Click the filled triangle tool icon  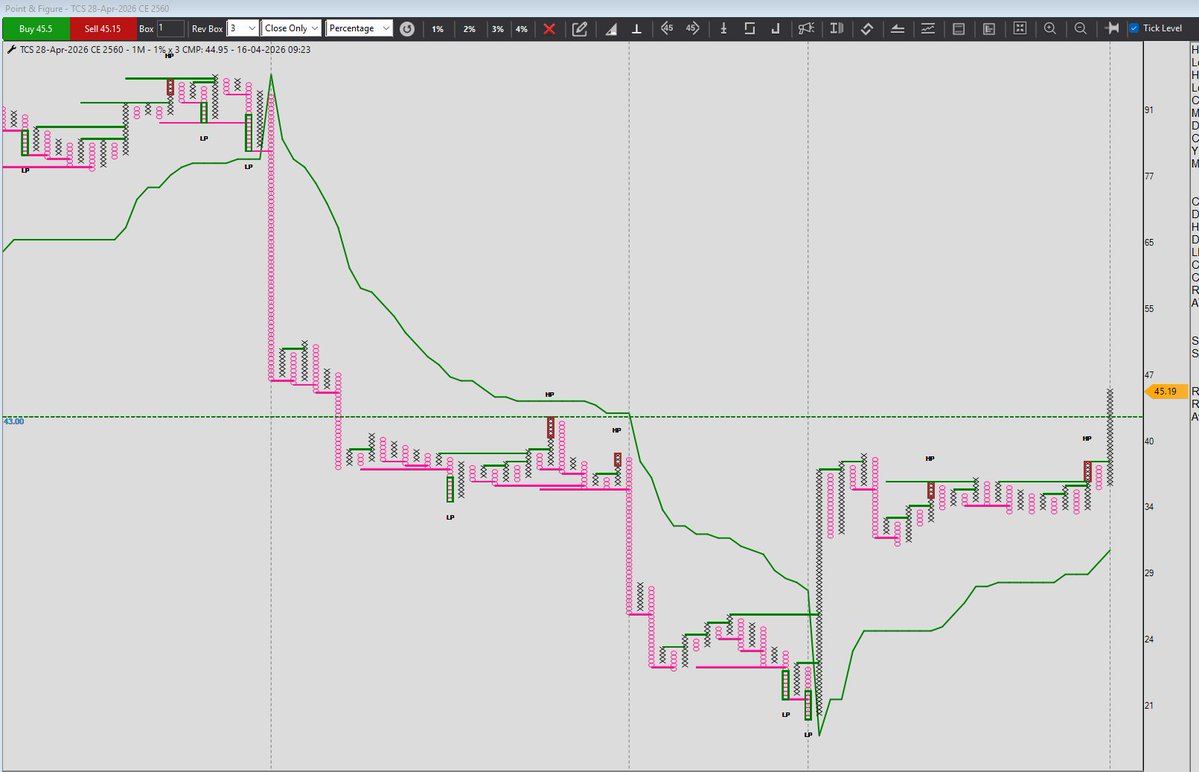pos(611,29)
